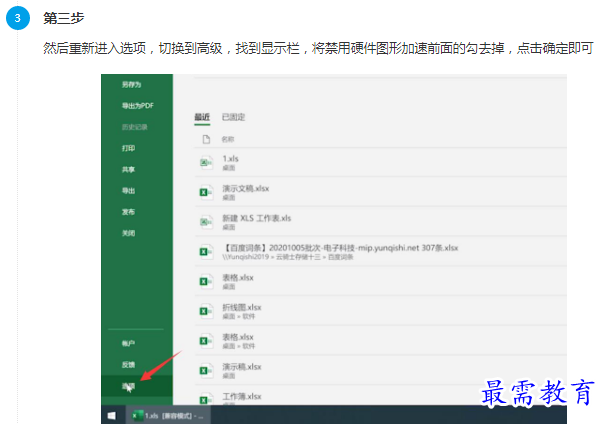Open recent file 1.xls
Screen dimensions: 603x424
coord(381,163)
